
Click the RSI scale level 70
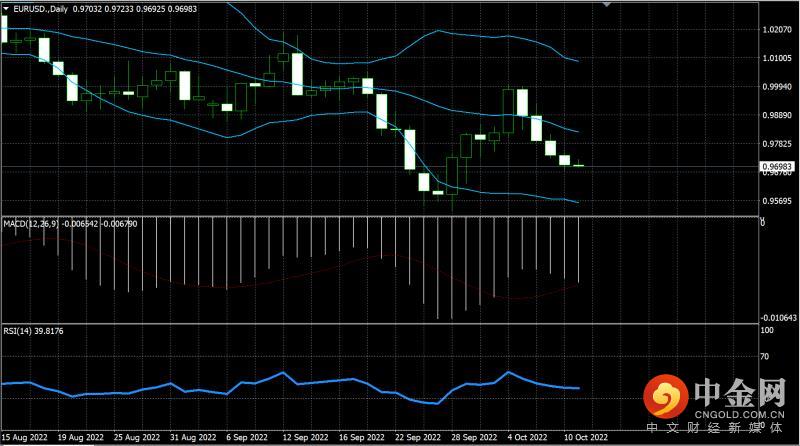click(764, 356)
